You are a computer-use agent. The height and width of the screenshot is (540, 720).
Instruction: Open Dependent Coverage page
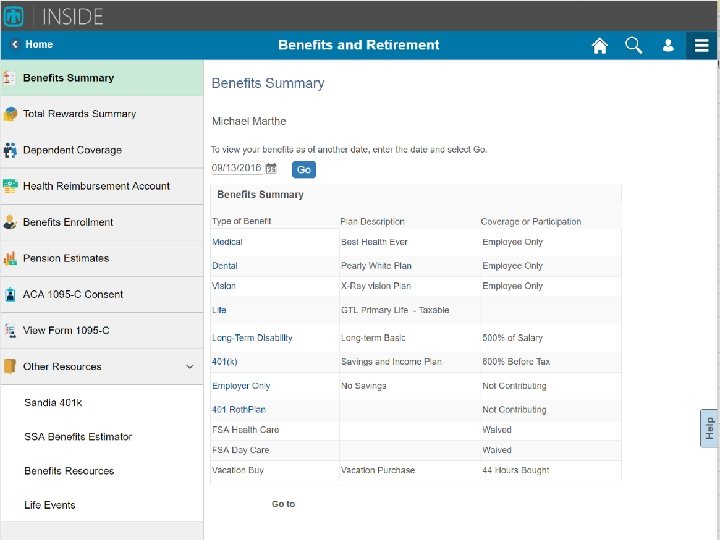tap(102, 150)
